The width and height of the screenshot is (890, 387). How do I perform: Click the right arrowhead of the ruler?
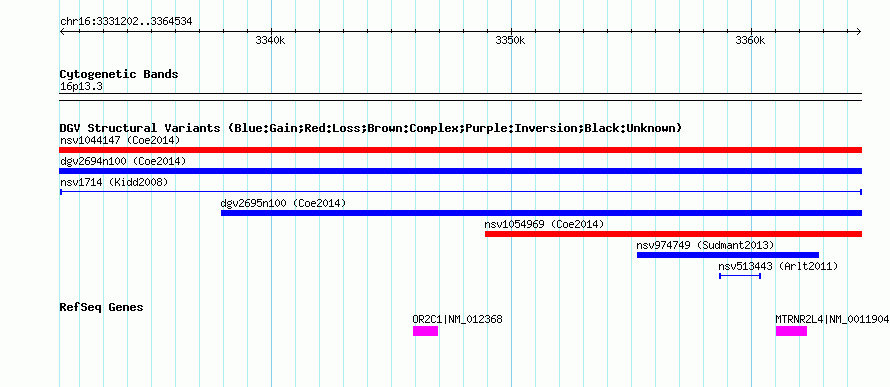tap(859, 32)
